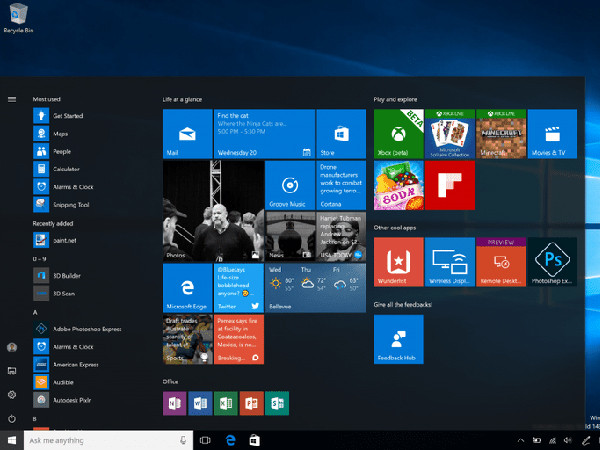Viewport: 600px width, 450px height.
Task: Open the Twitter tile
Action: 239,288
